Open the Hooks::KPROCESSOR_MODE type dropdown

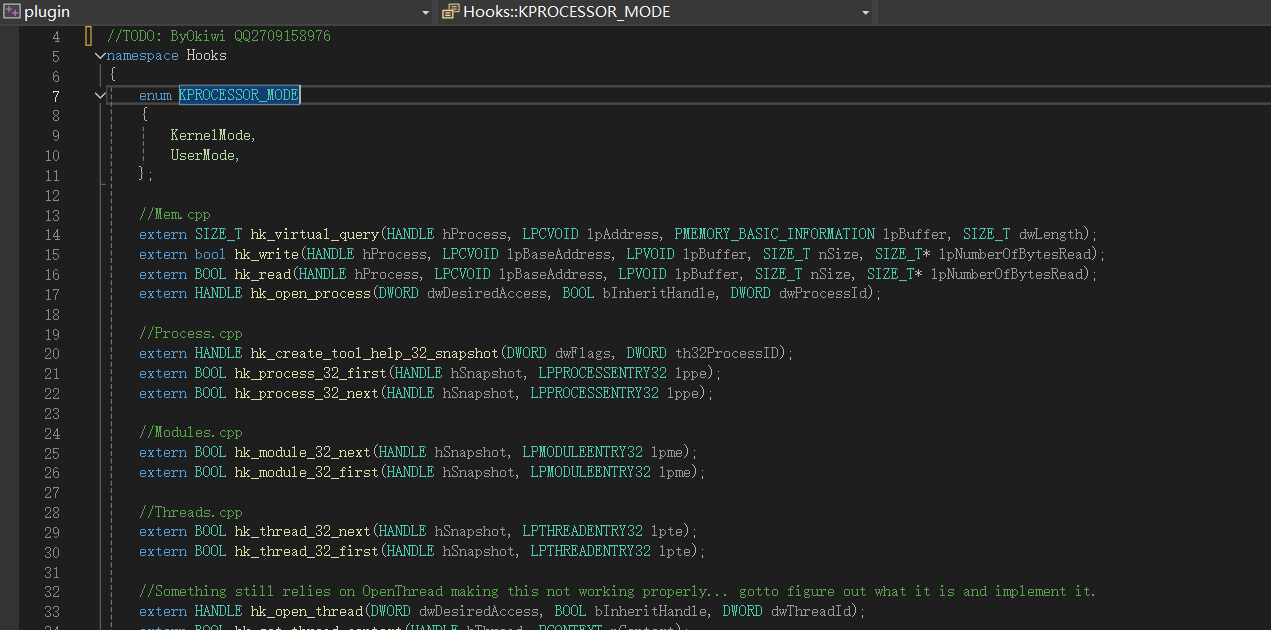point(865,13)
